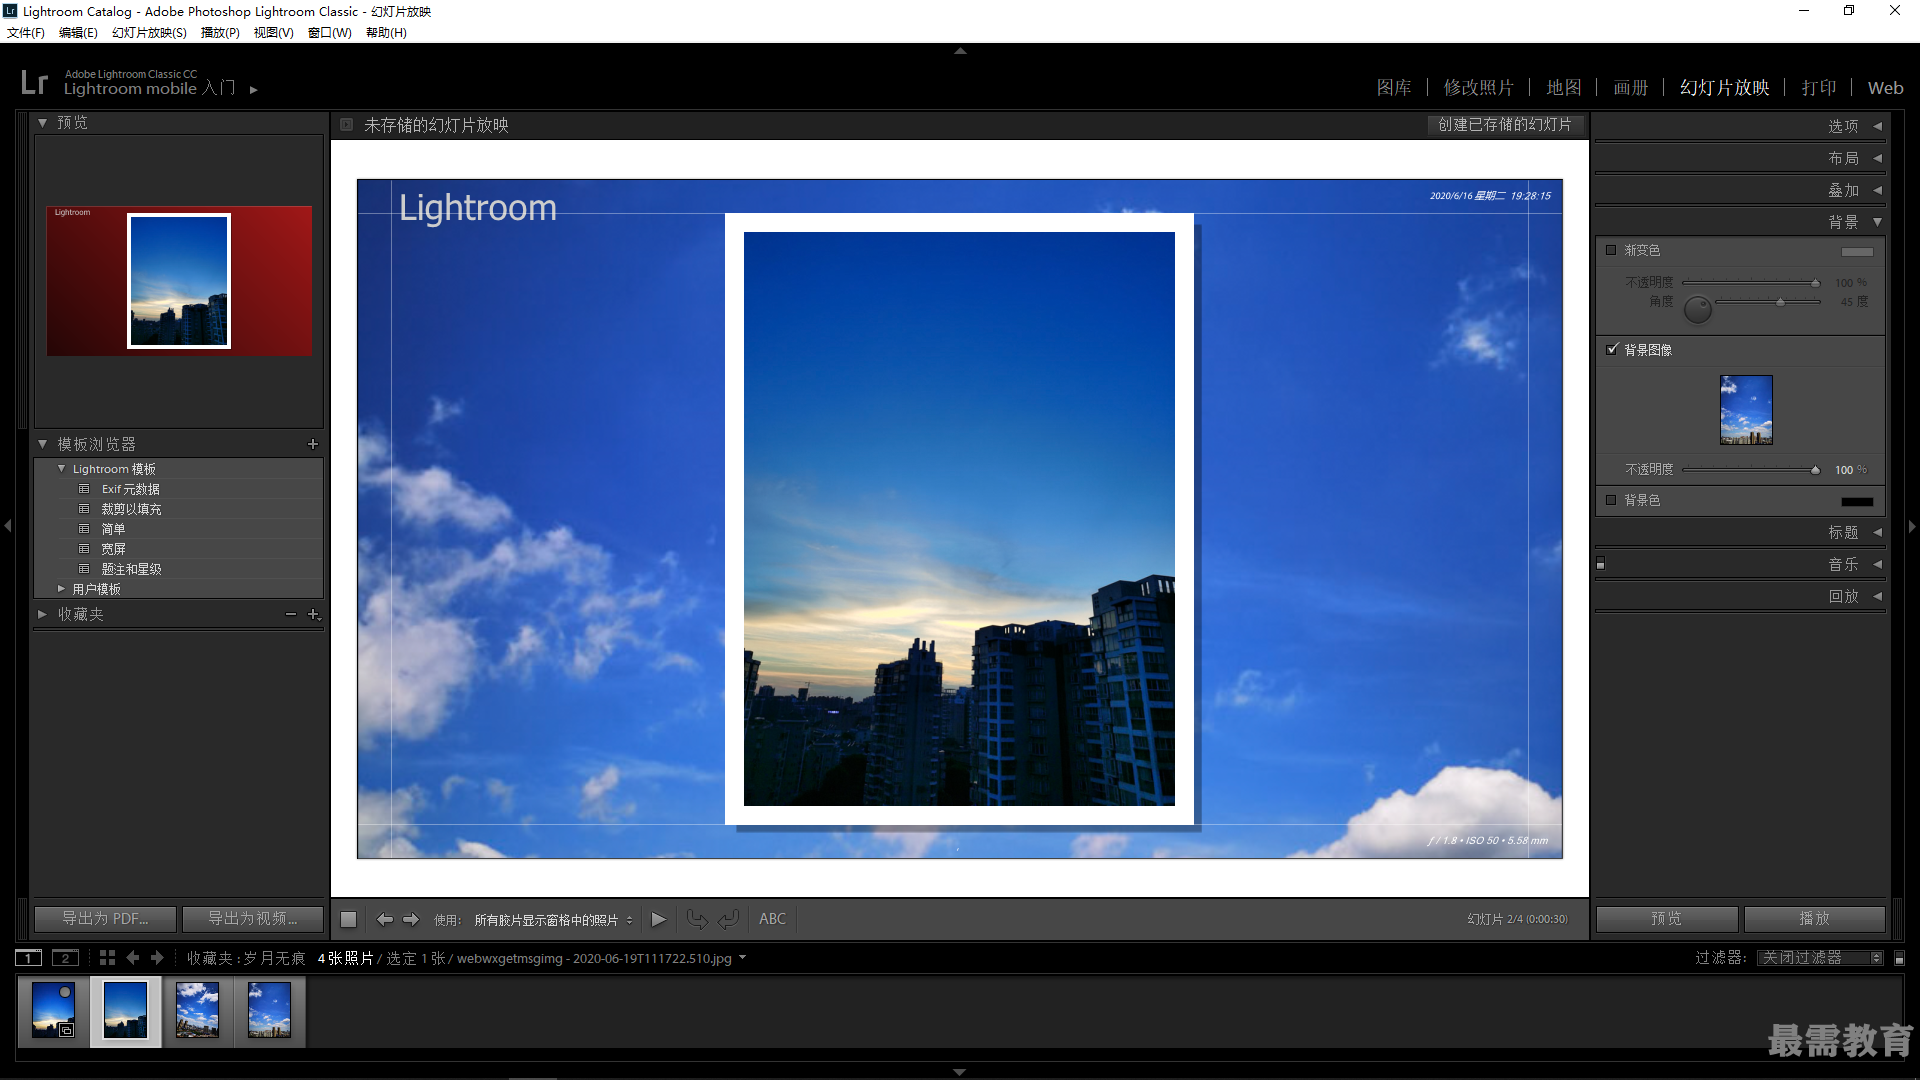
Task: Enable gradient 渐变色 checkbox
Action: (1611, 250)
